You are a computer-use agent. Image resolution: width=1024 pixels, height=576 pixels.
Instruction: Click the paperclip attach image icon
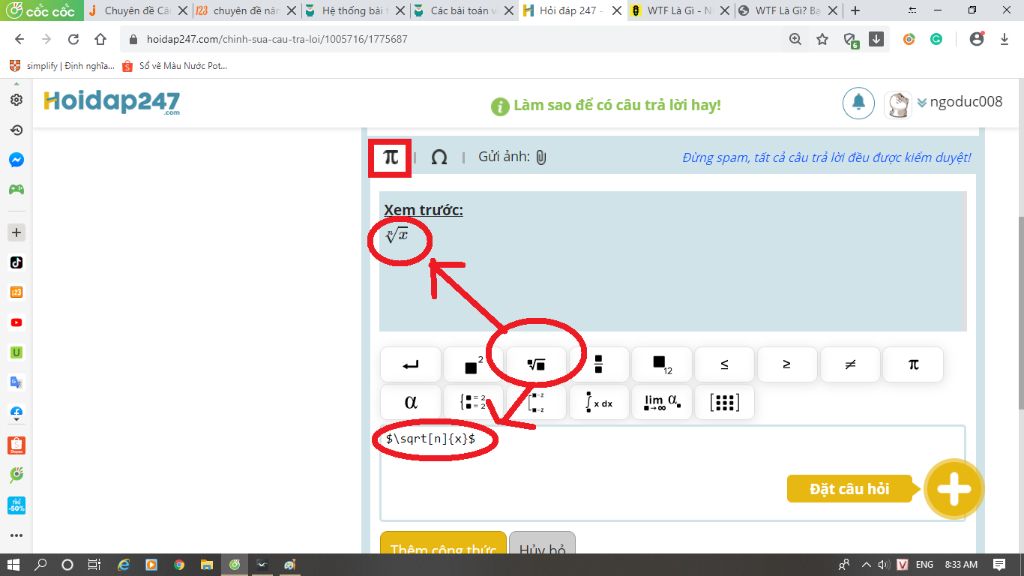click(541, 157)
